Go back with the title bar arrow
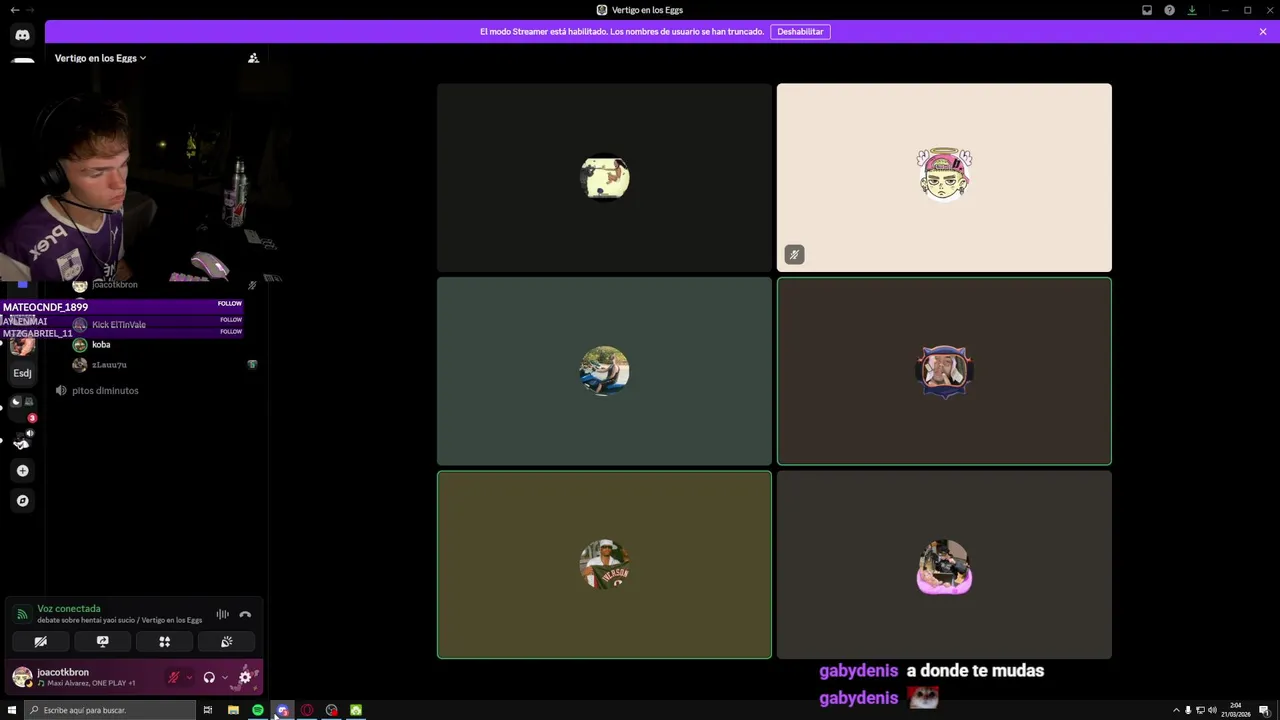 tap(14, 10)
